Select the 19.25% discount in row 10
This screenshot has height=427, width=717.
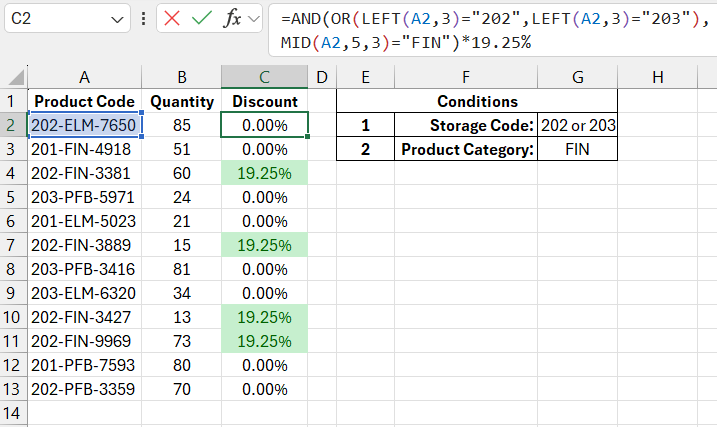click(264, 317)
